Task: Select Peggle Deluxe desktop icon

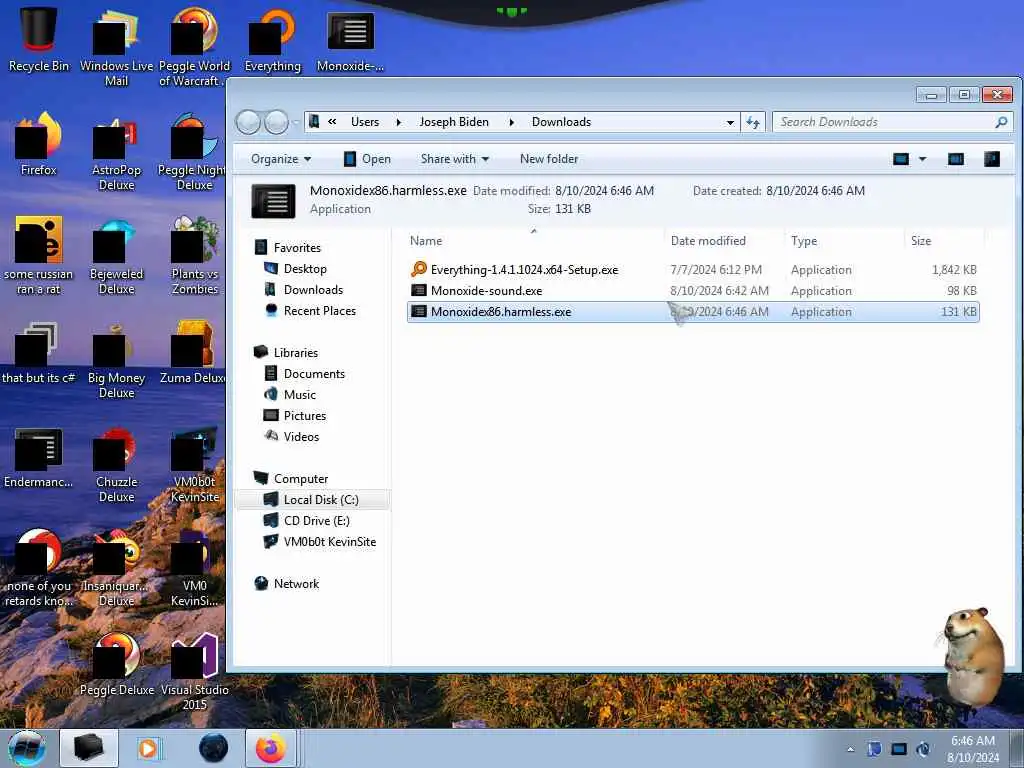Action: tap(116, 665)
